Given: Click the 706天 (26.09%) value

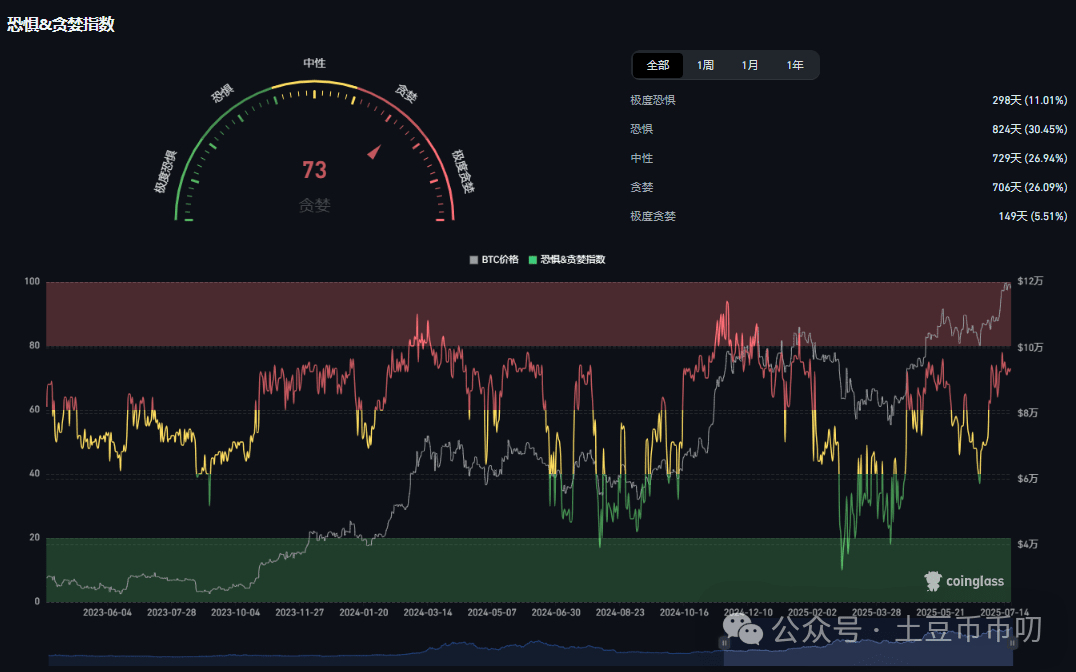Looking at the screenshot, I should tap(1029, 187).
